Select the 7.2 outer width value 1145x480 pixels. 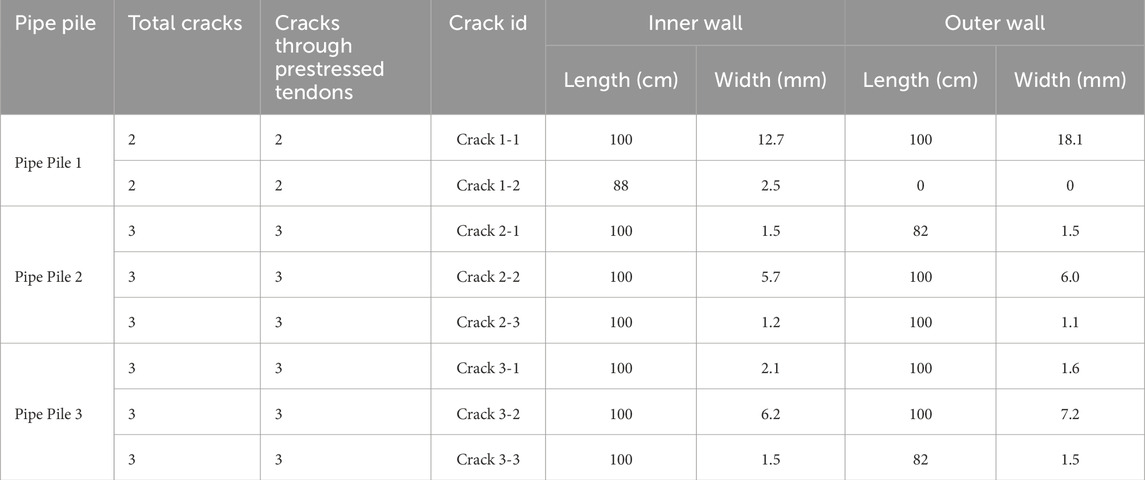click(1070, 414)
